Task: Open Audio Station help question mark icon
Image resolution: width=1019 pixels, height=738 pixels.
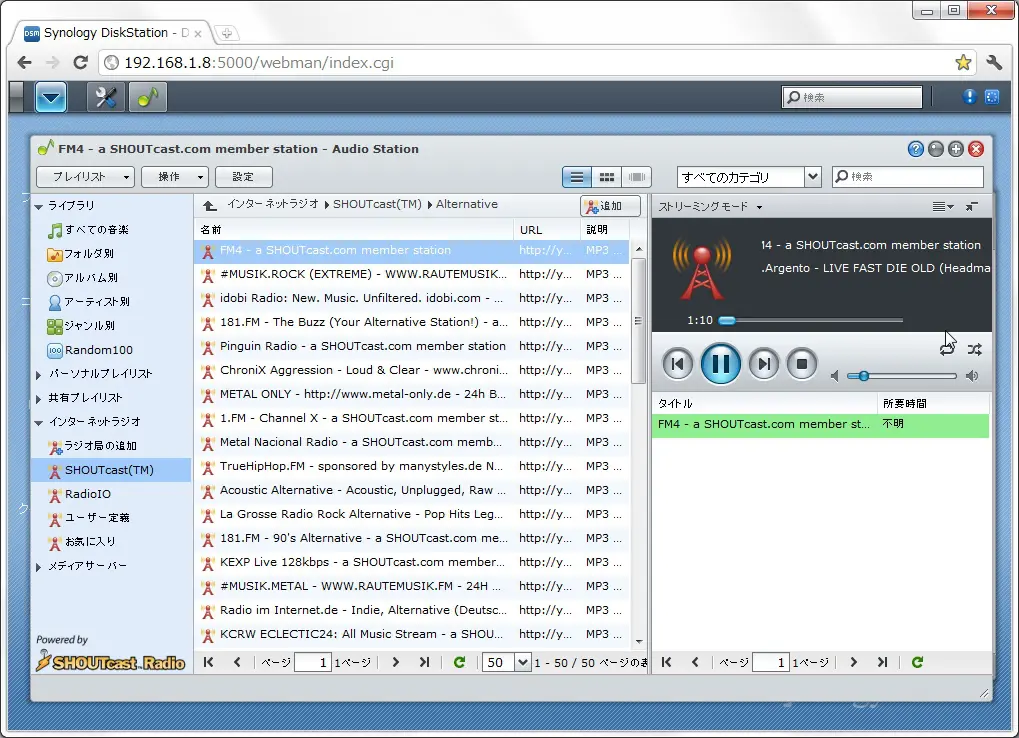Action: point(916,149)
